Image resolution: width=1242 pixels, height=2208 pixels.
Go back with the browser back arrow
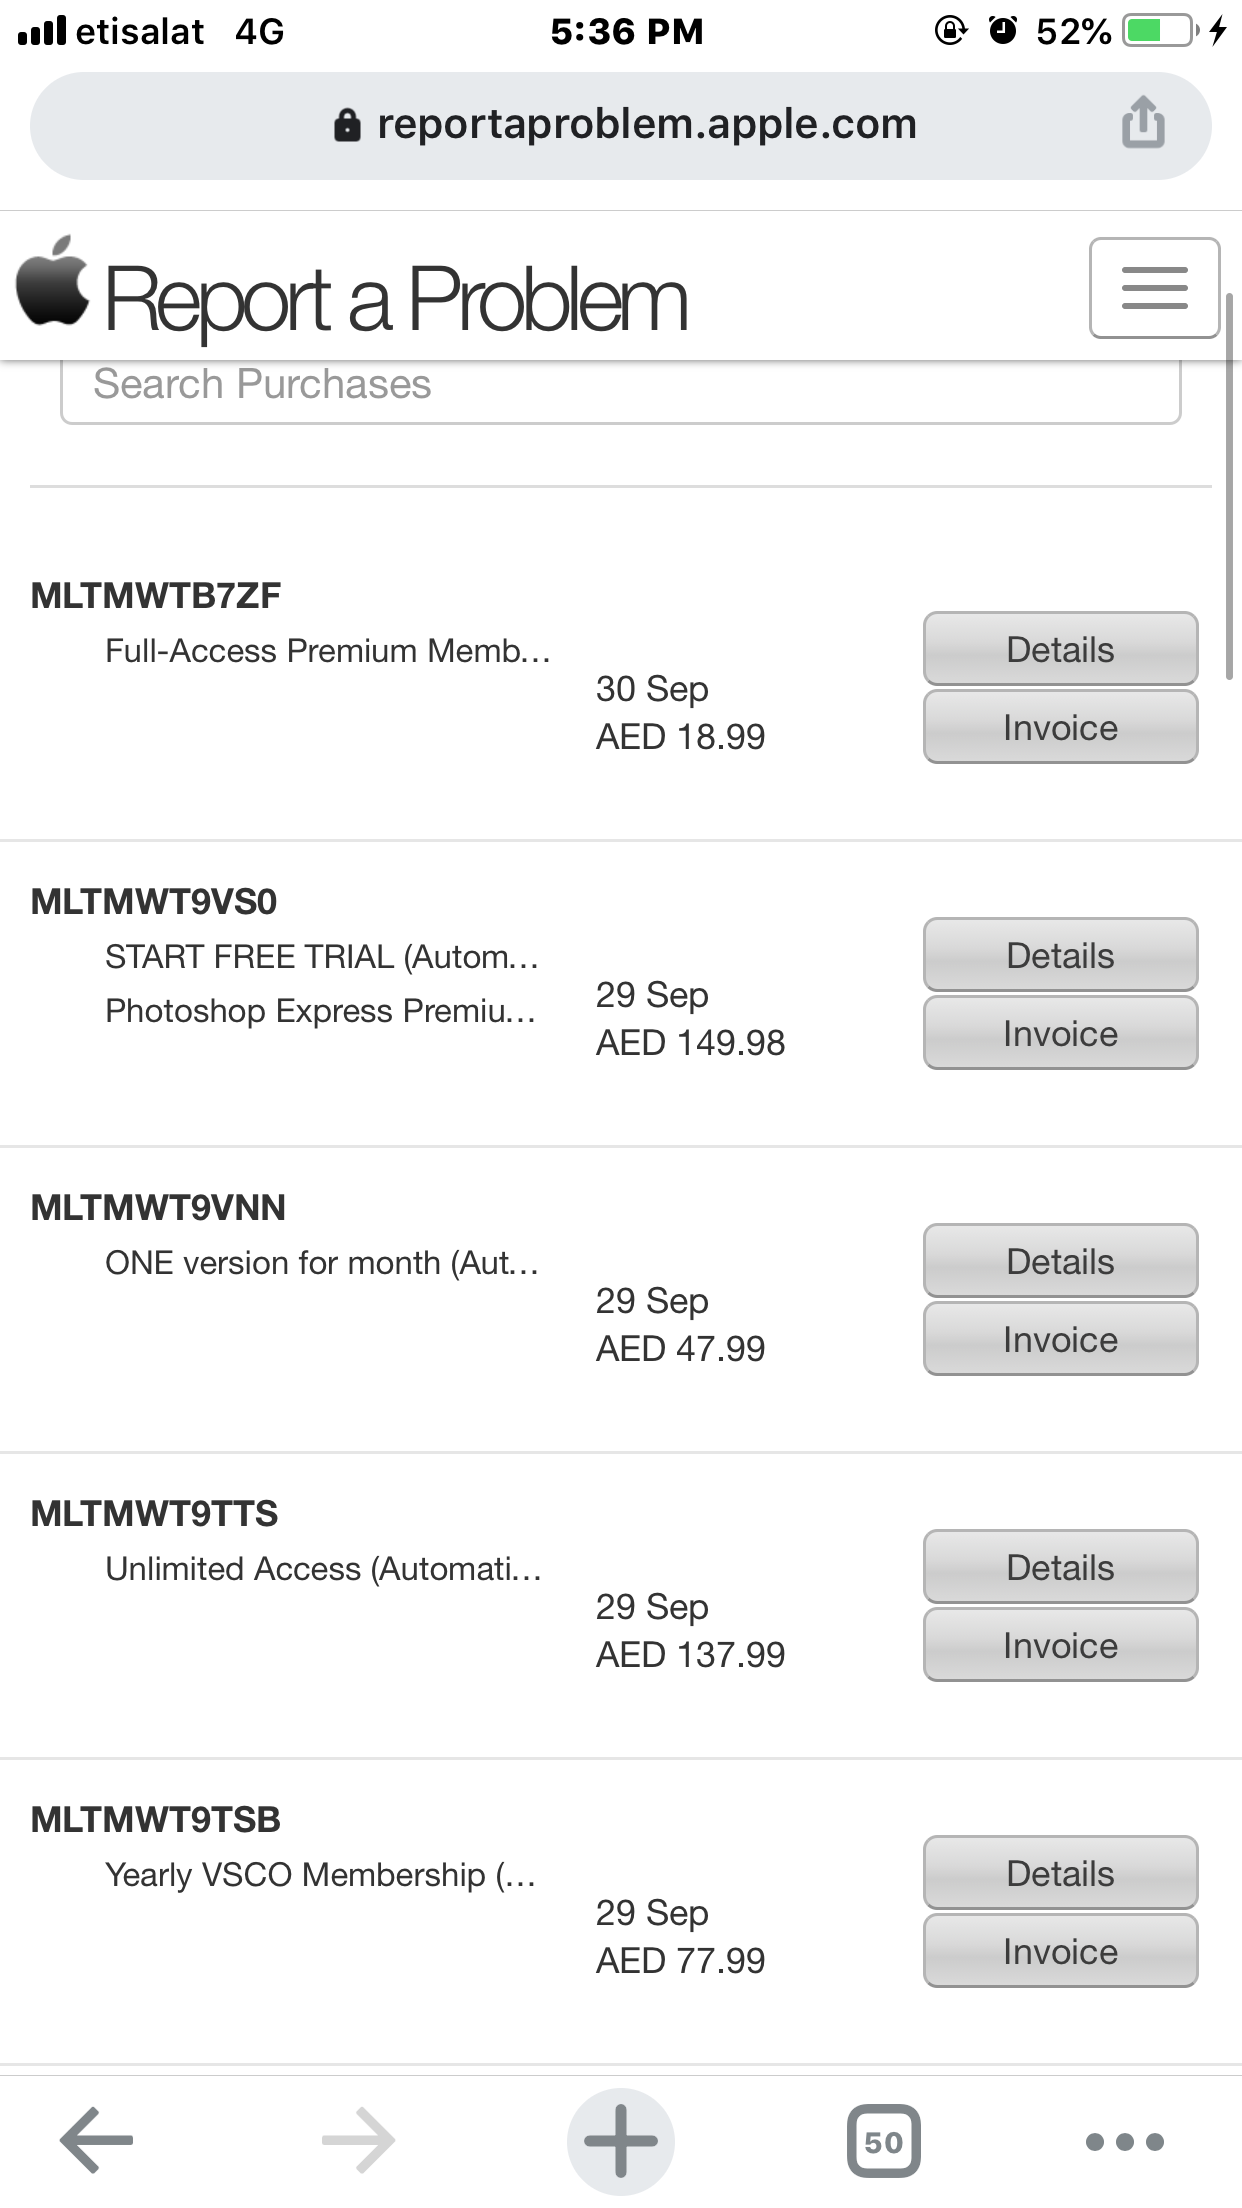pos(96,2140)
